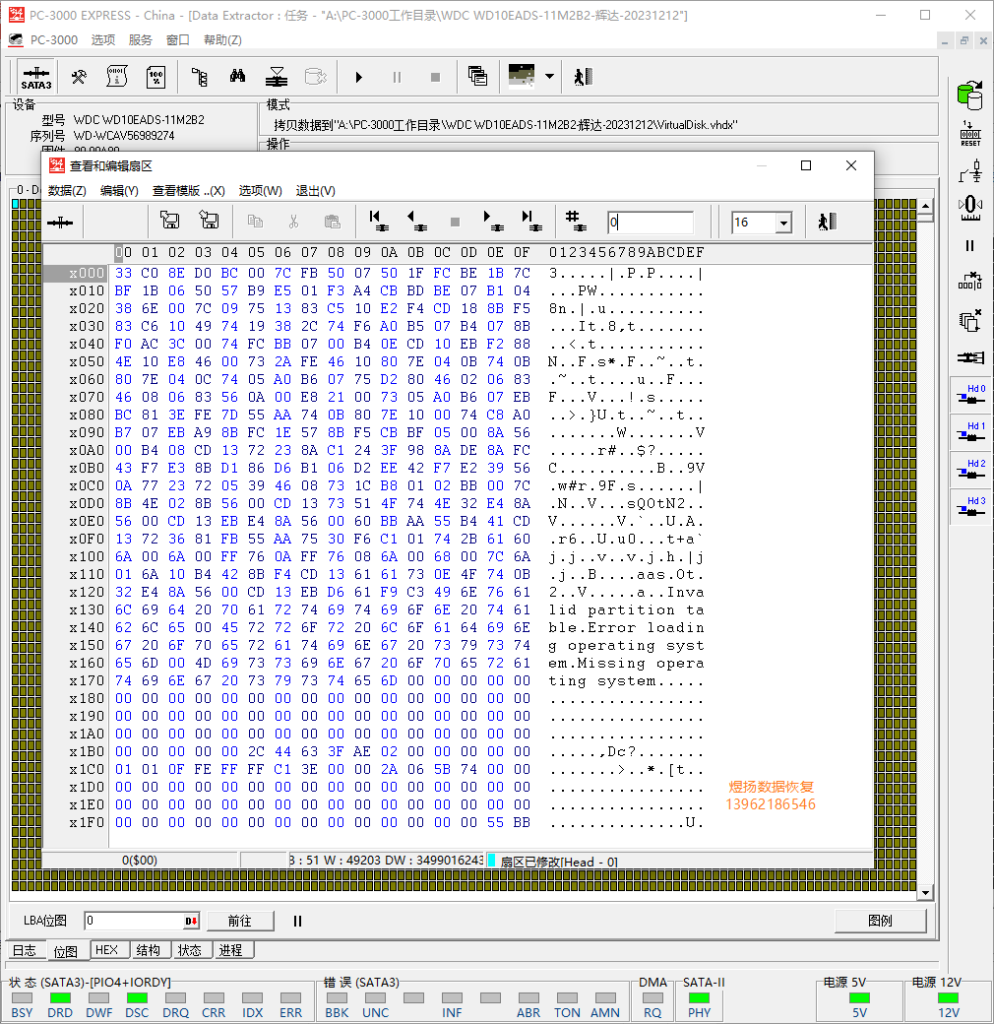Screen dimensions: 994x1024
Task: Click the database disks icon in right sidebar
Action: pyautogui.click(x=970, y=95)
